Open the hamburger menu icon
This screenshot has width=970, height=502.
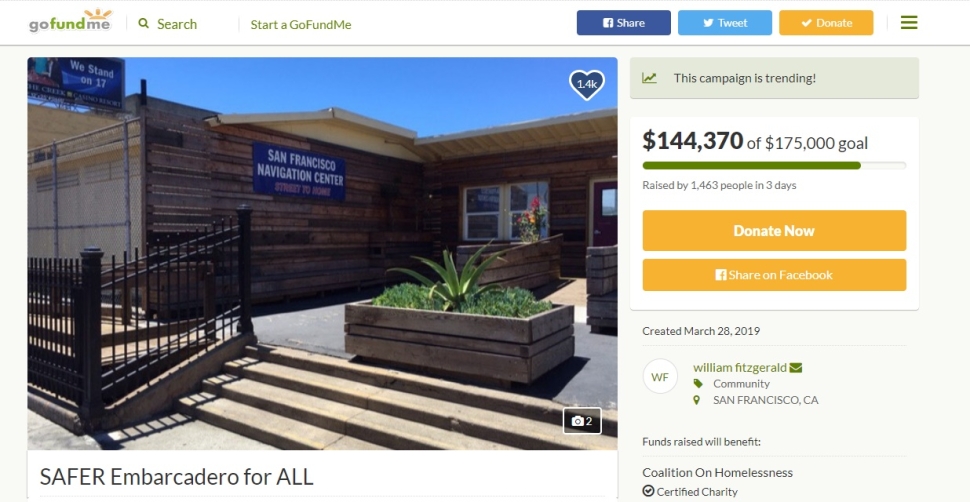(909, 23)
